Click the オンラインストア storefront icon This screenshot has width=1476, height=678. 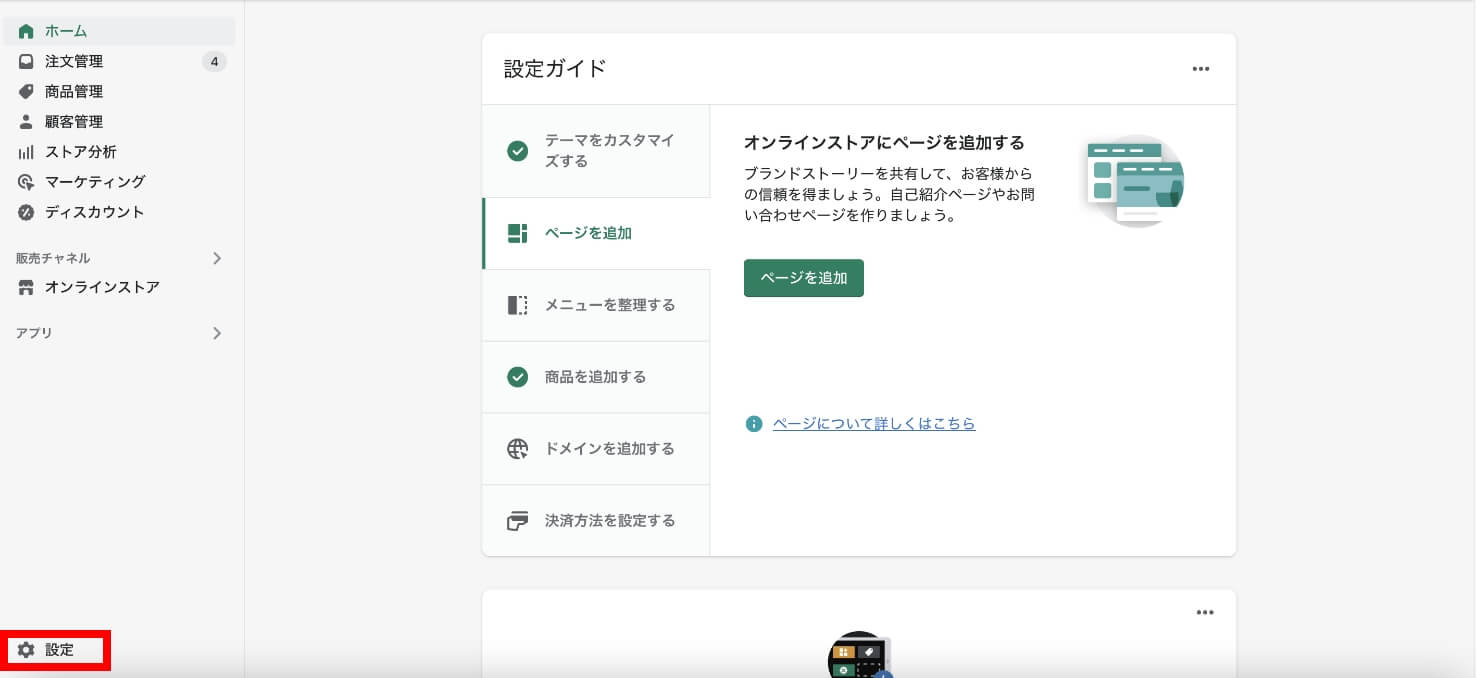click(24, 287)
